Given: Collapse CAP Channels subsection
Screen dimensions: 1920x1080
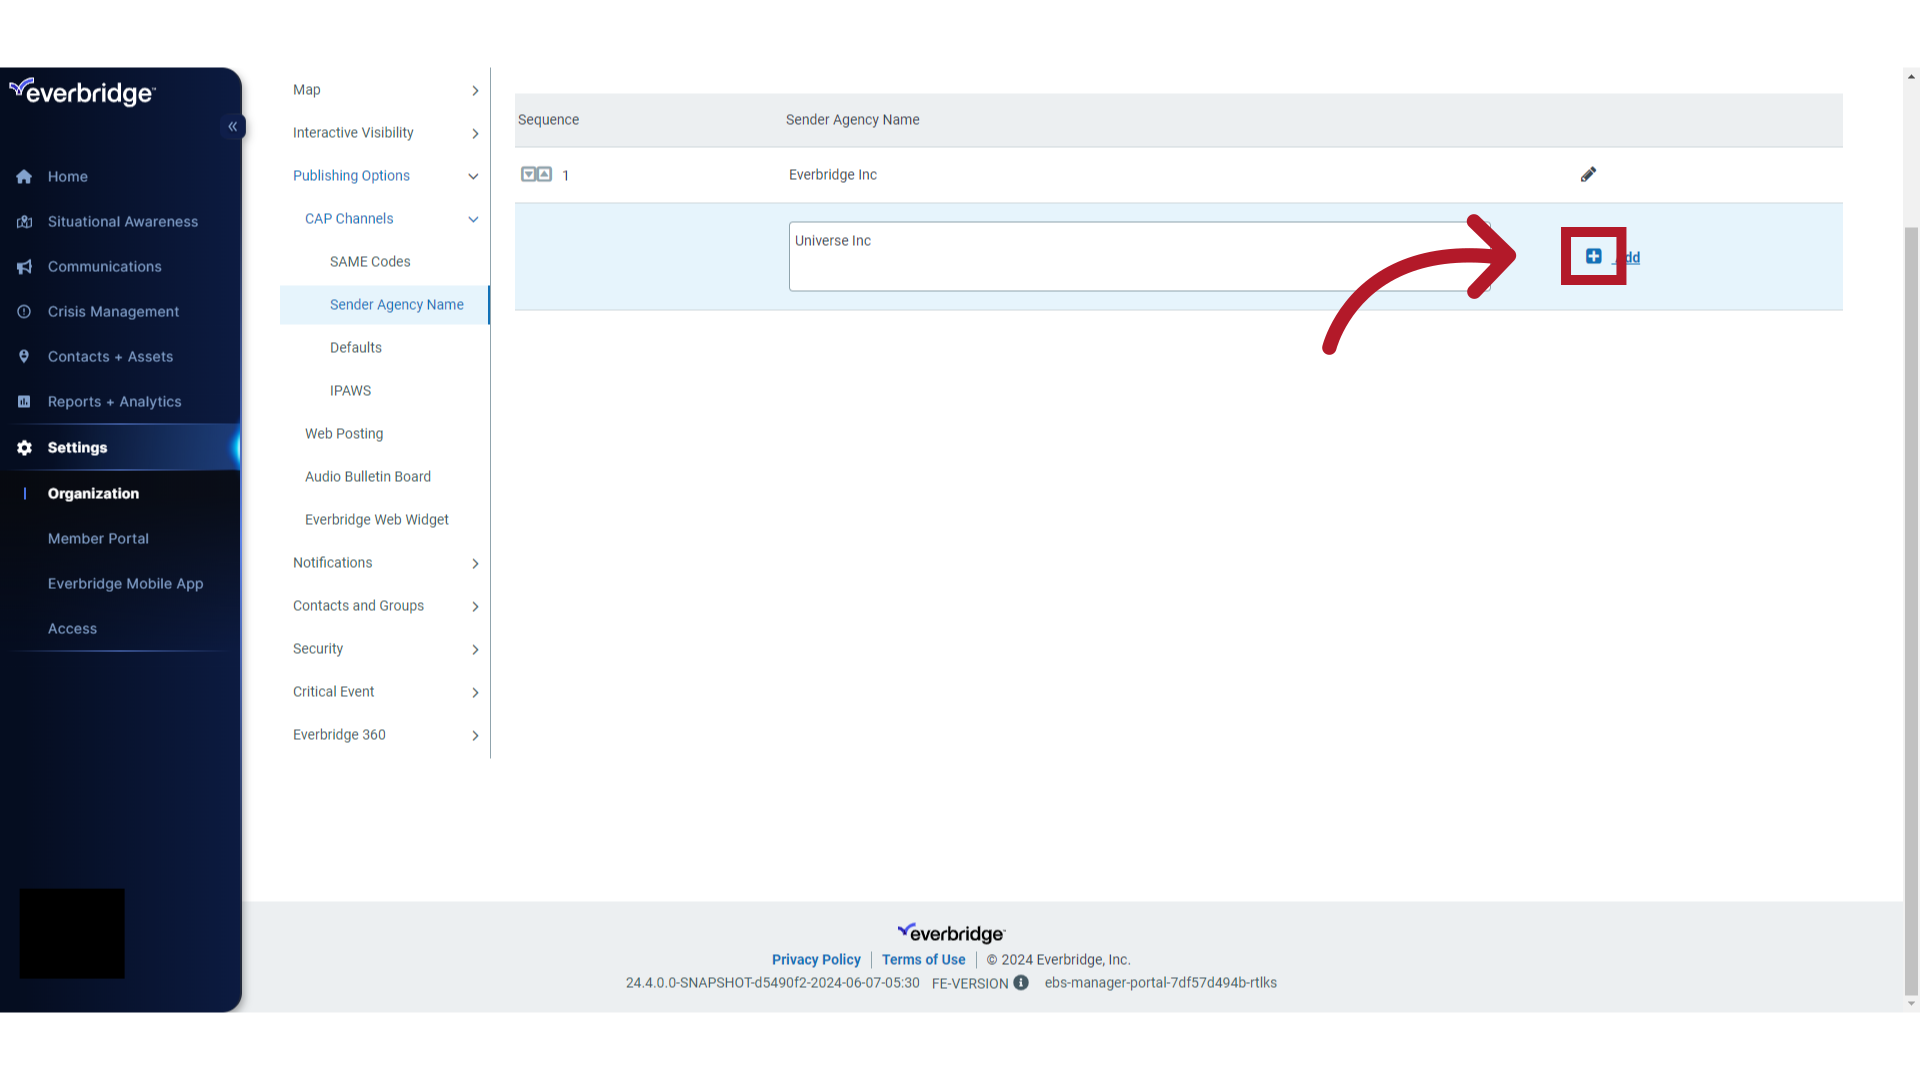Looking at the screenshot, I should (473, 219).
